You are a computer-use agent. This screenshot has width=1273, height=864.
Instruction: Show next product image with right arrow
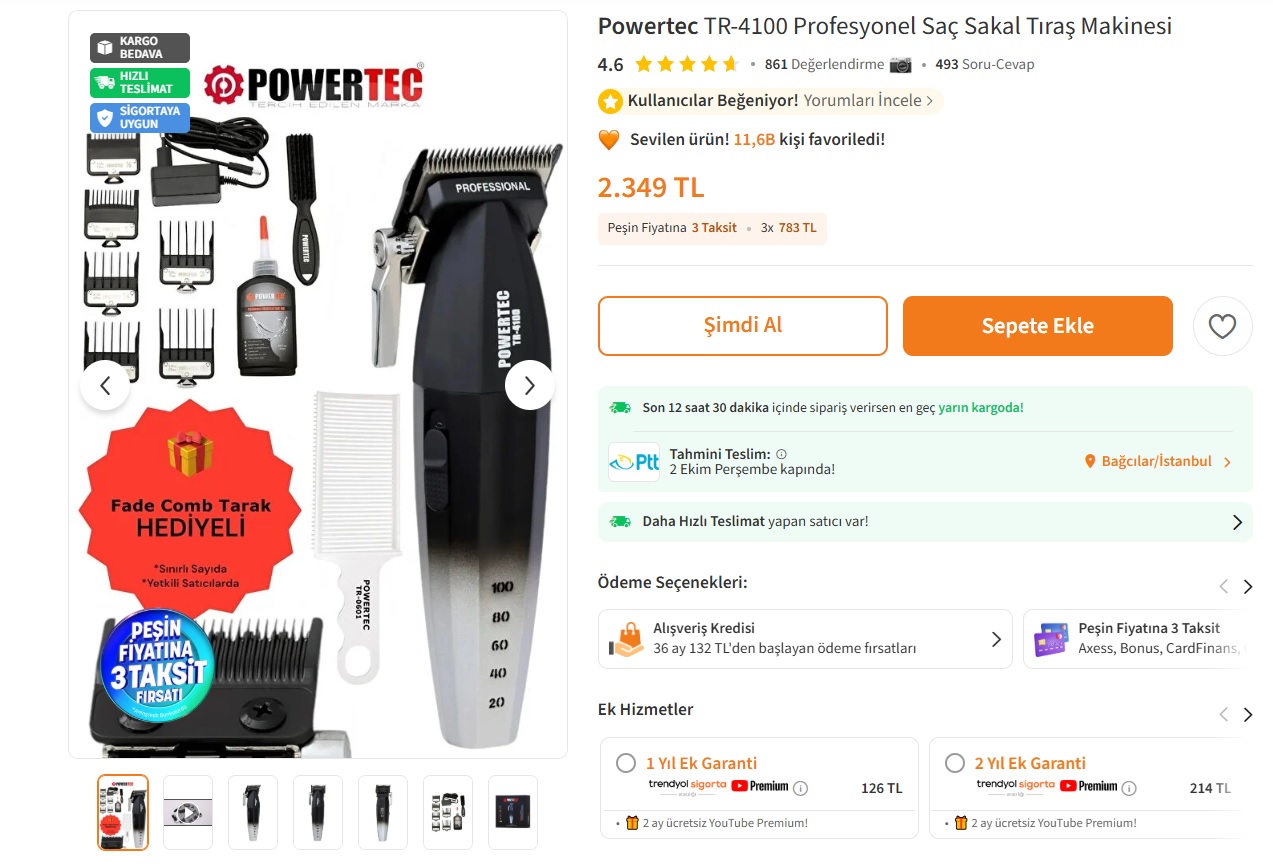point(529,385)
